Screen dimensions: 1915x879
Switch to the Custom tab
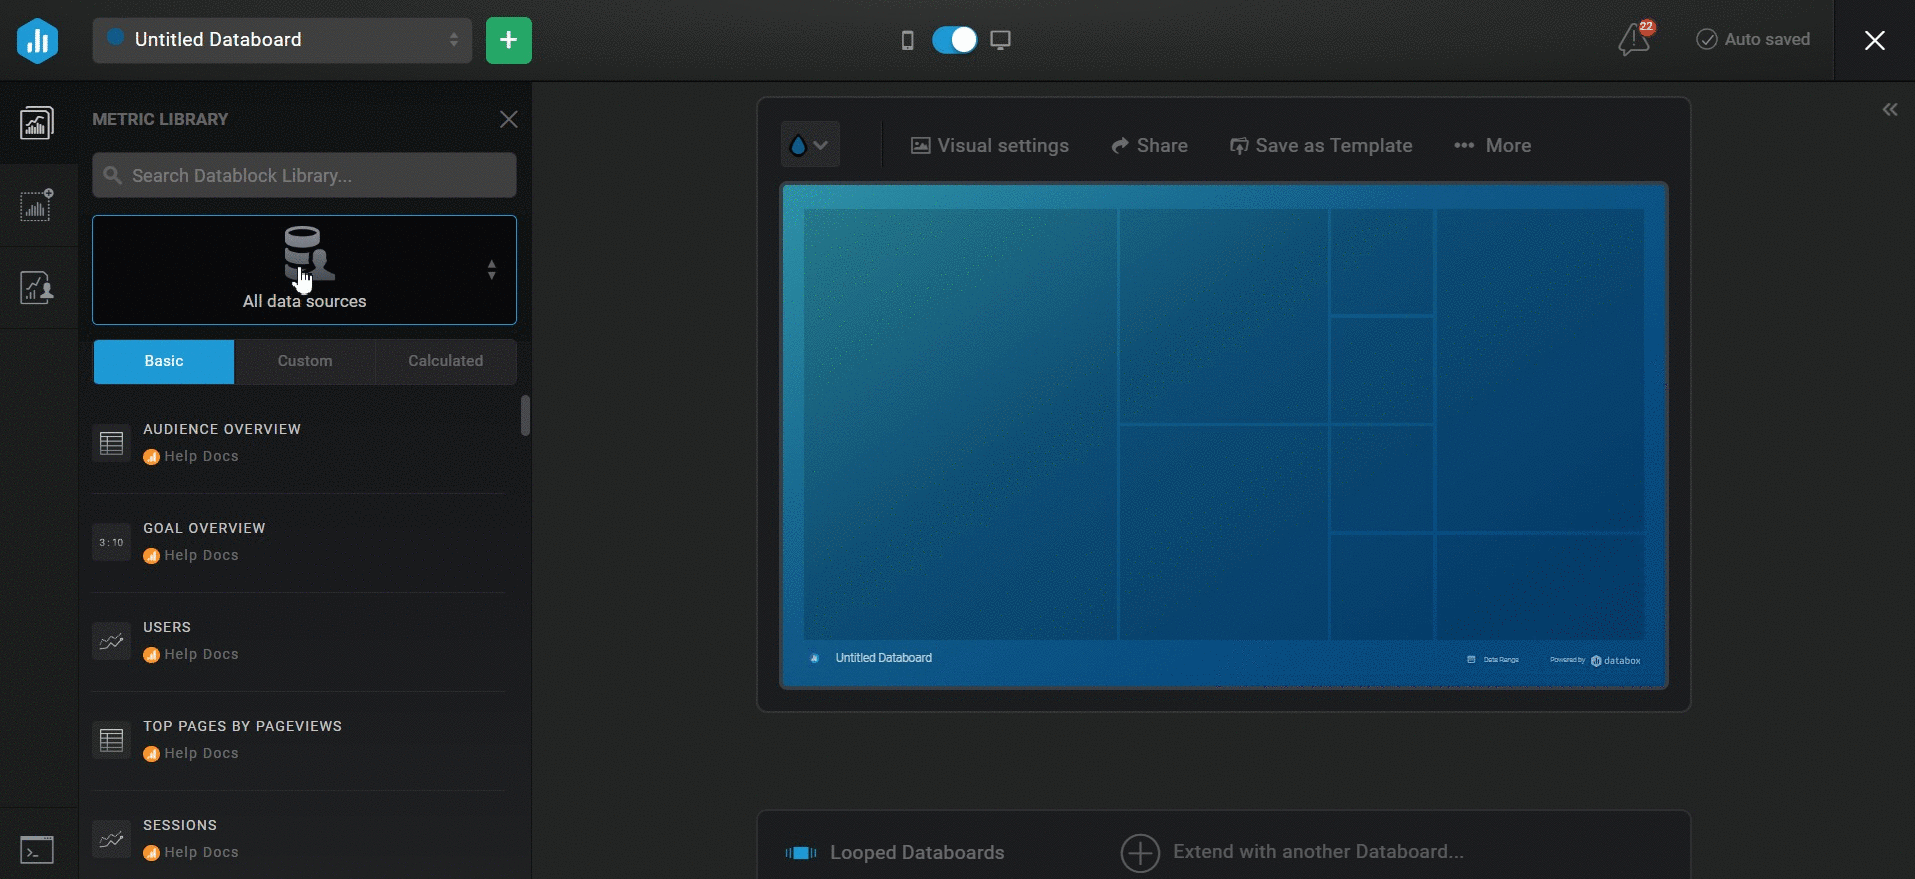[x=305, y=361]
